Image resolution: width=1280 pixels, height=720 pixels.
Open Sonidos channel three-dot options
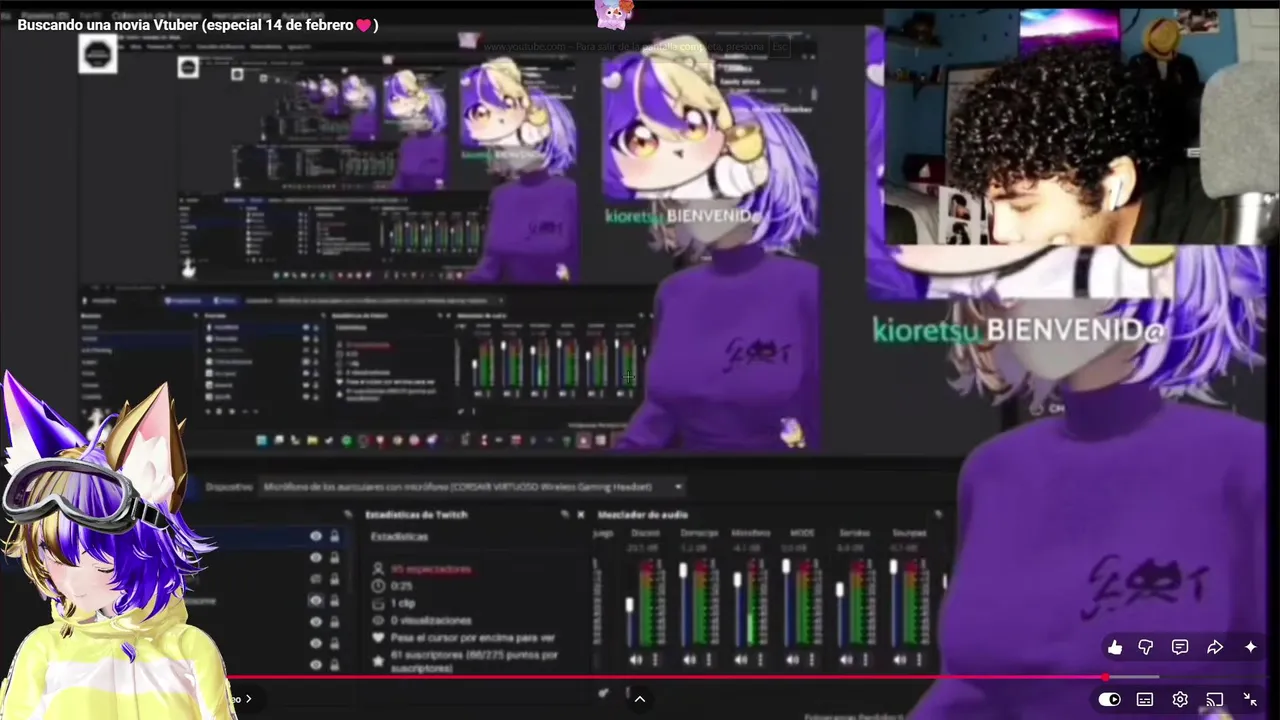click(866, 660)
